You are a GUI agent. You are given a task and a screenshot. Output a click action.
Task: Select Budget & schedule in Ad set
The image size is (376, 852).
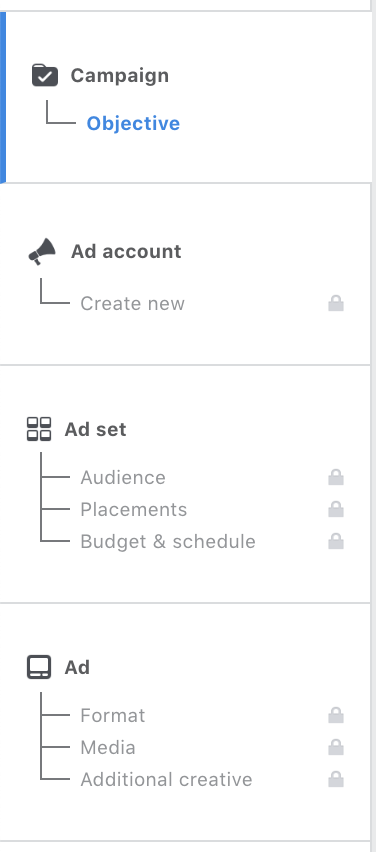168,542
